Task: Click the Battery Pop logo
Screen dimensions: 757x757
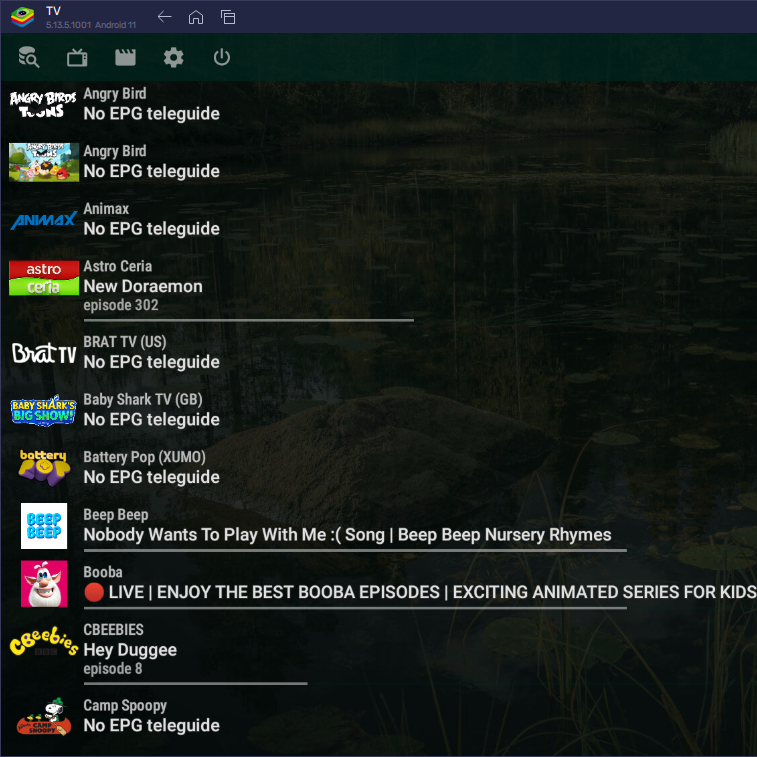Action: (x=43, y=468)
